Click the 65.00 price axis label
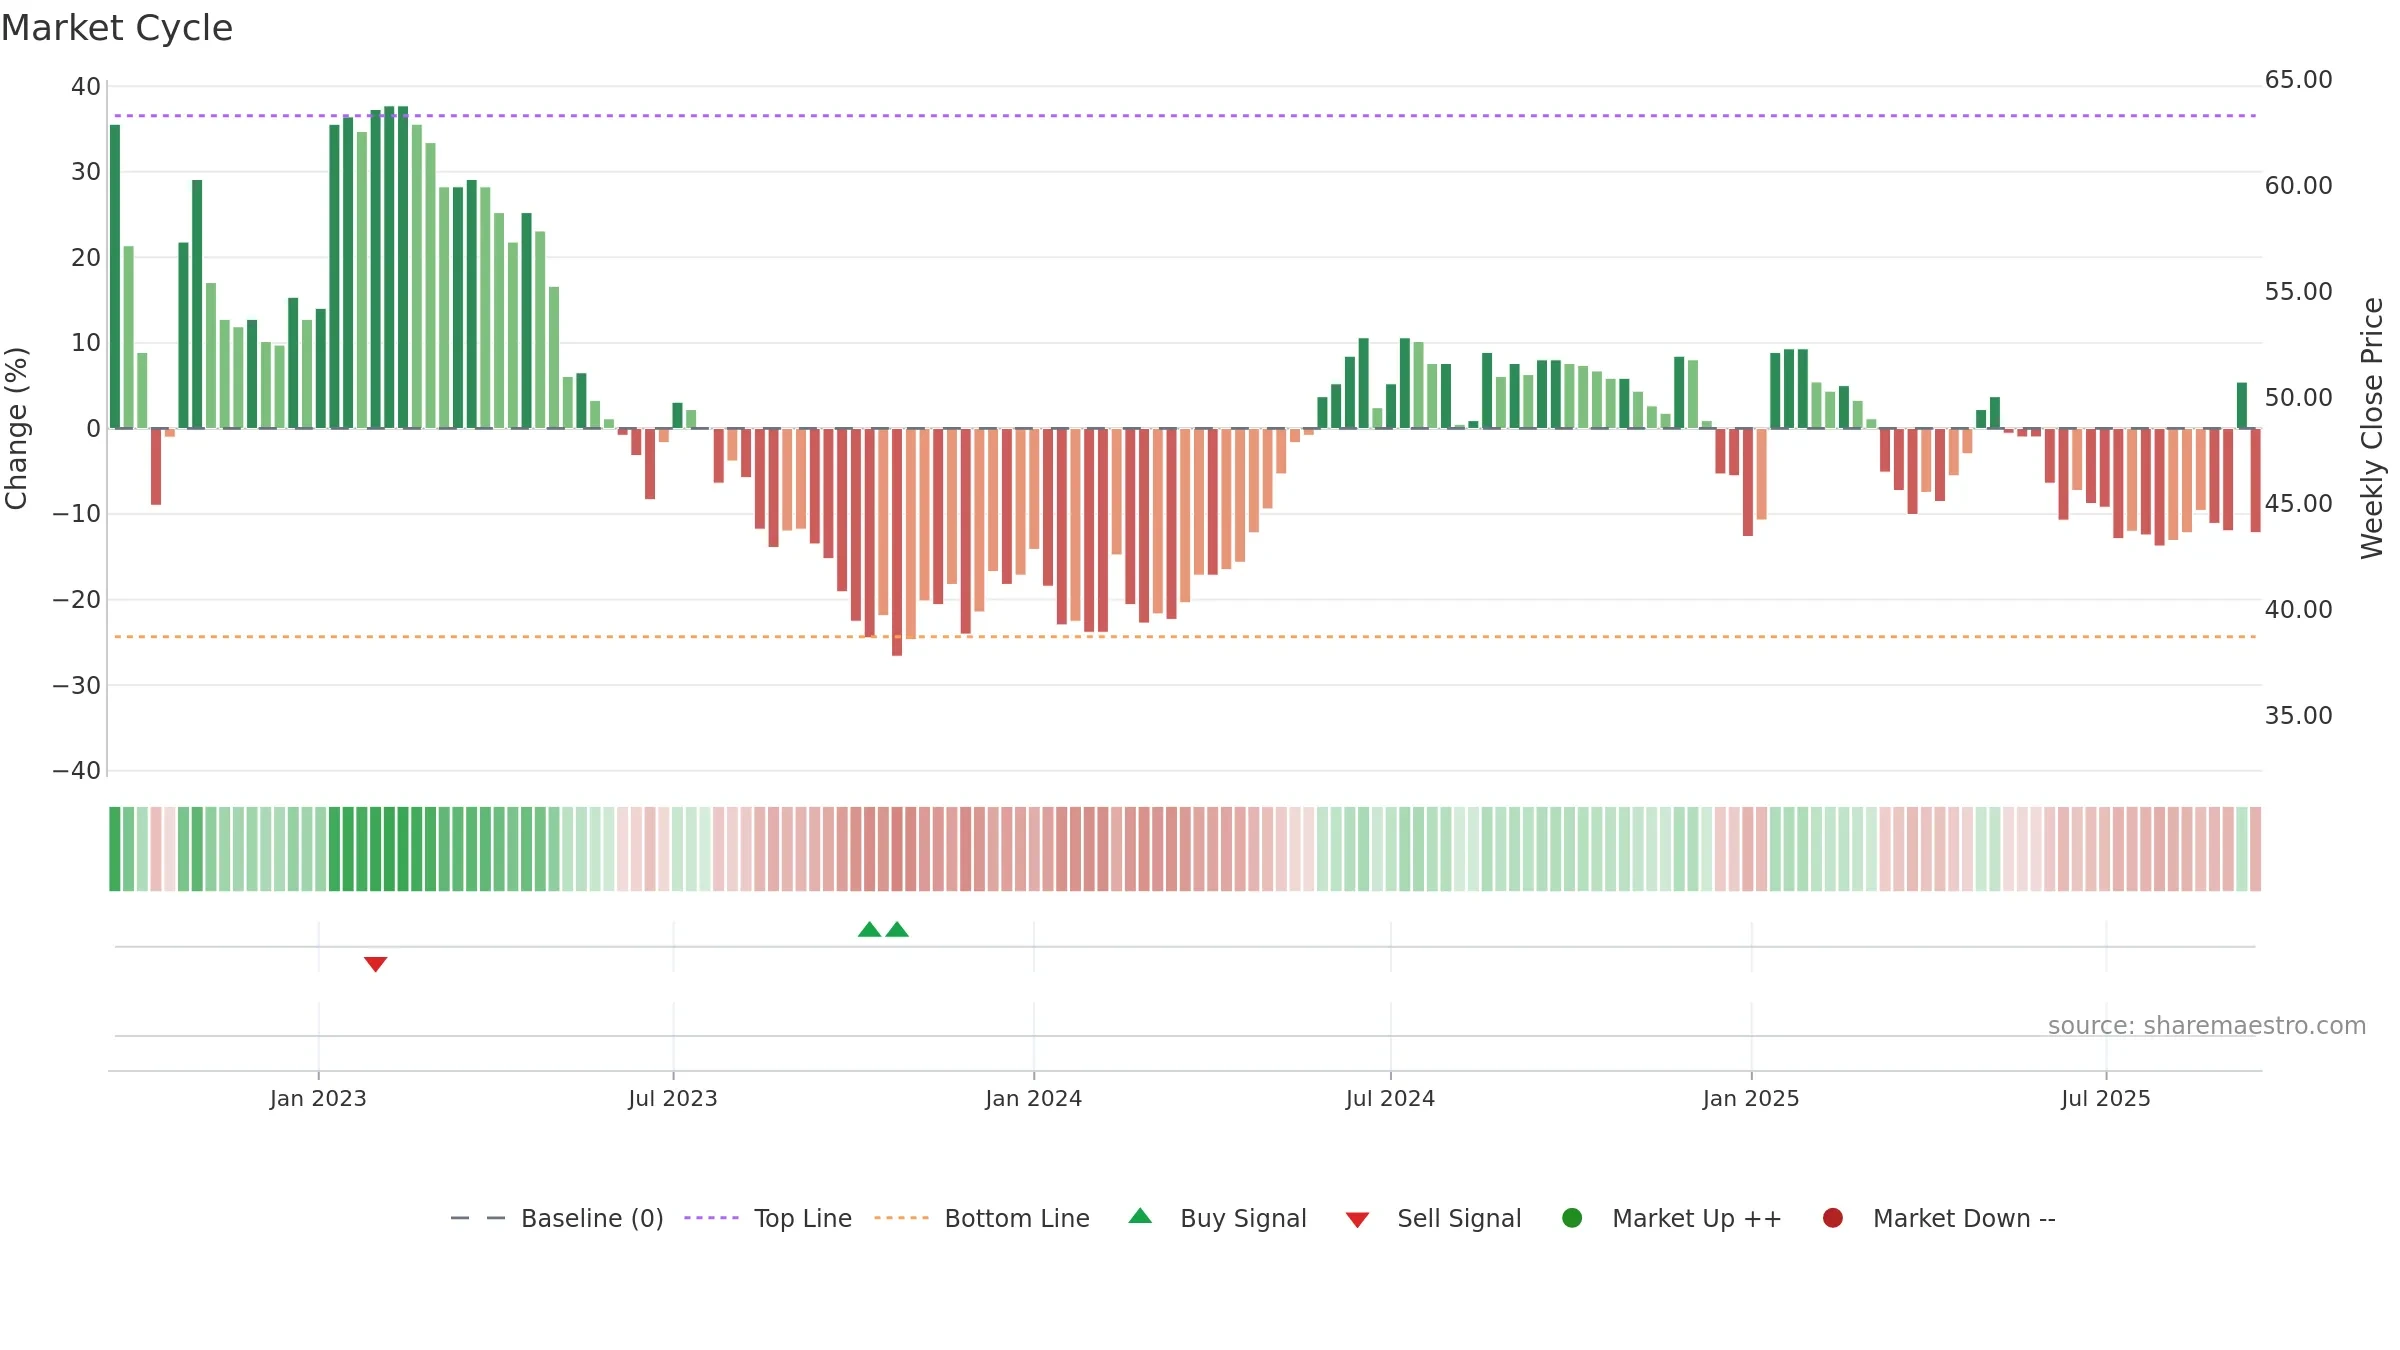The width and height of the screenshot is (2400, 1350). click(2298, 80)
